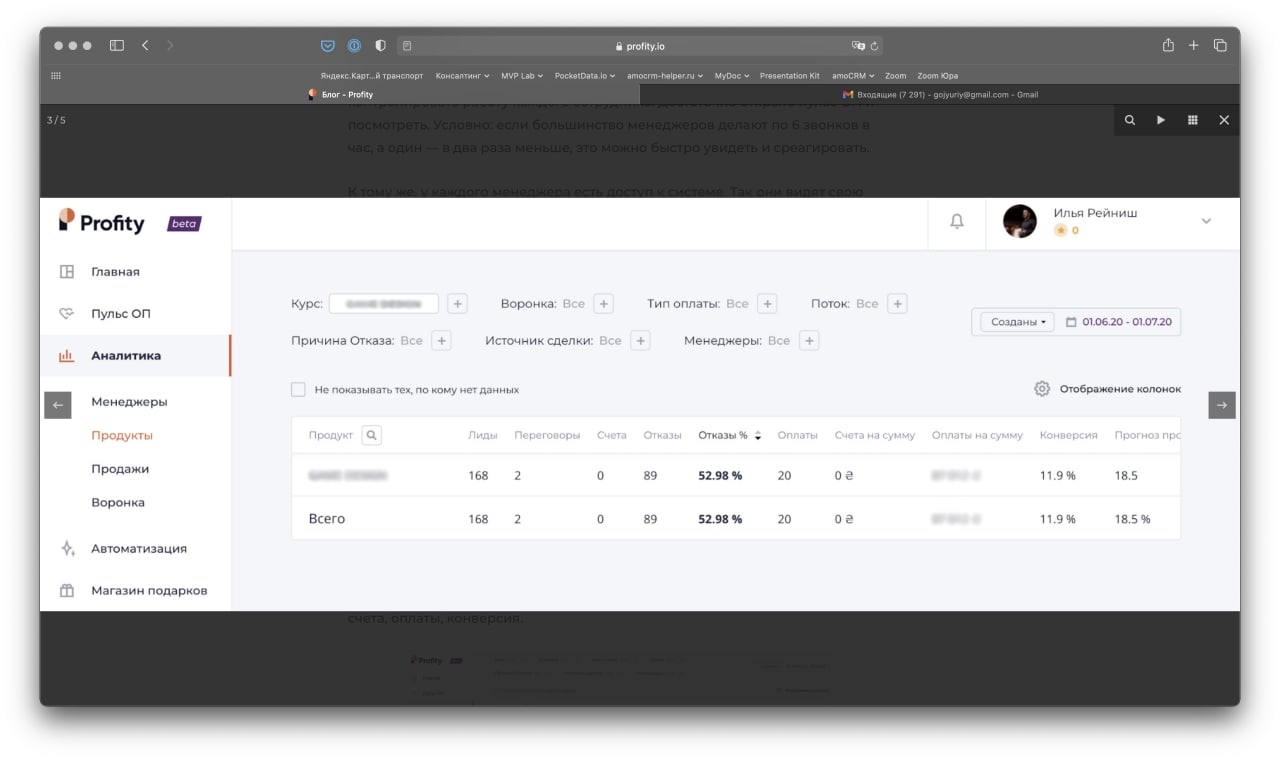Click the Илья Рейниш user name
Image resolution: width=1280 pixels, height=759 pixels.
pyautogui.click(x=1095, y=213)
